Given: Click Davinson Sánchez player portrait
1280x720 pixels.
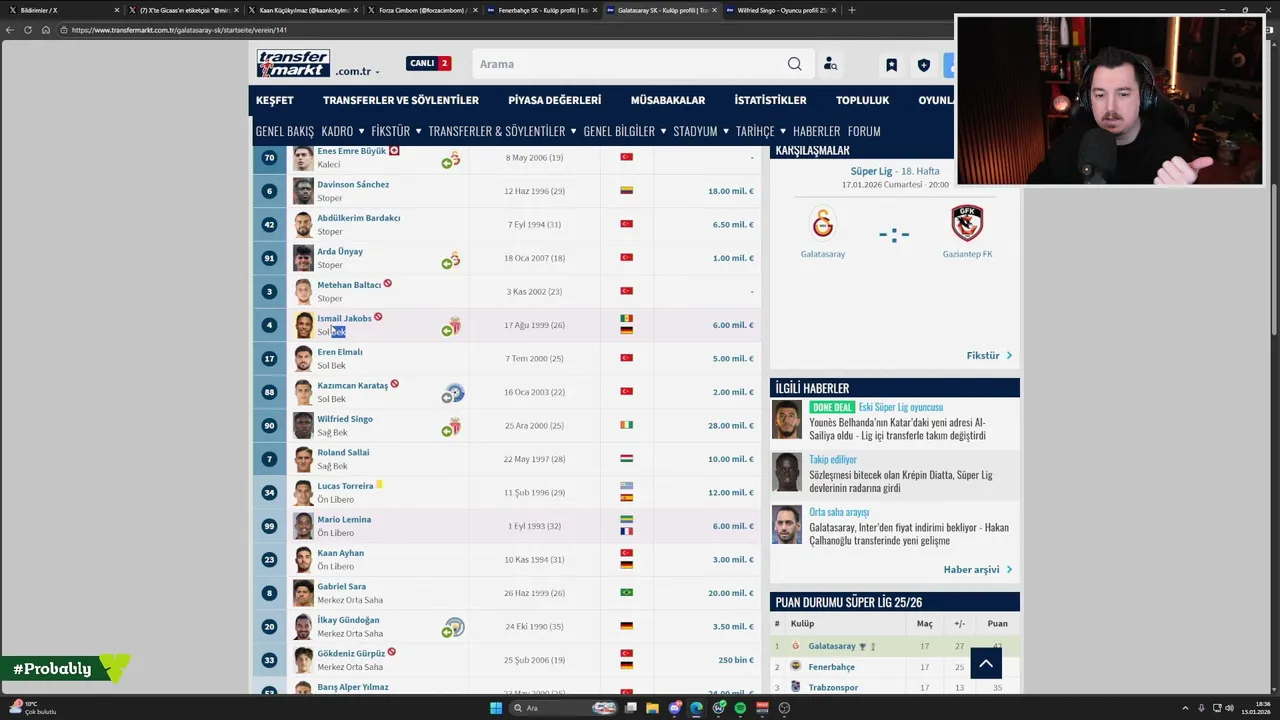Looking at the screenshot, I should click(303, 191).
